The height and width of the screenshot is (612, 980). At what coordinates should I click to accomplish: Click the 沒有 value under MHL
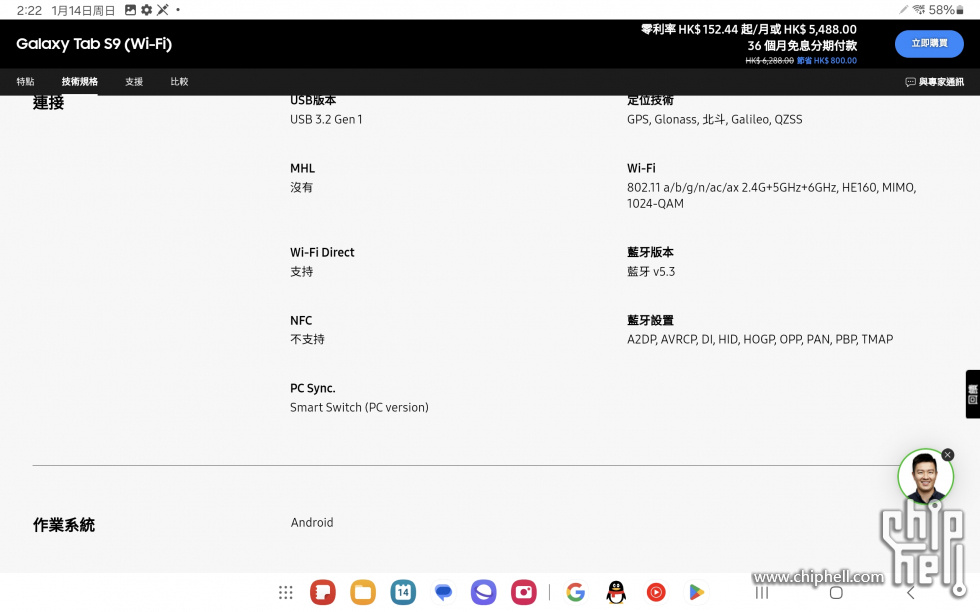point(301,188)
